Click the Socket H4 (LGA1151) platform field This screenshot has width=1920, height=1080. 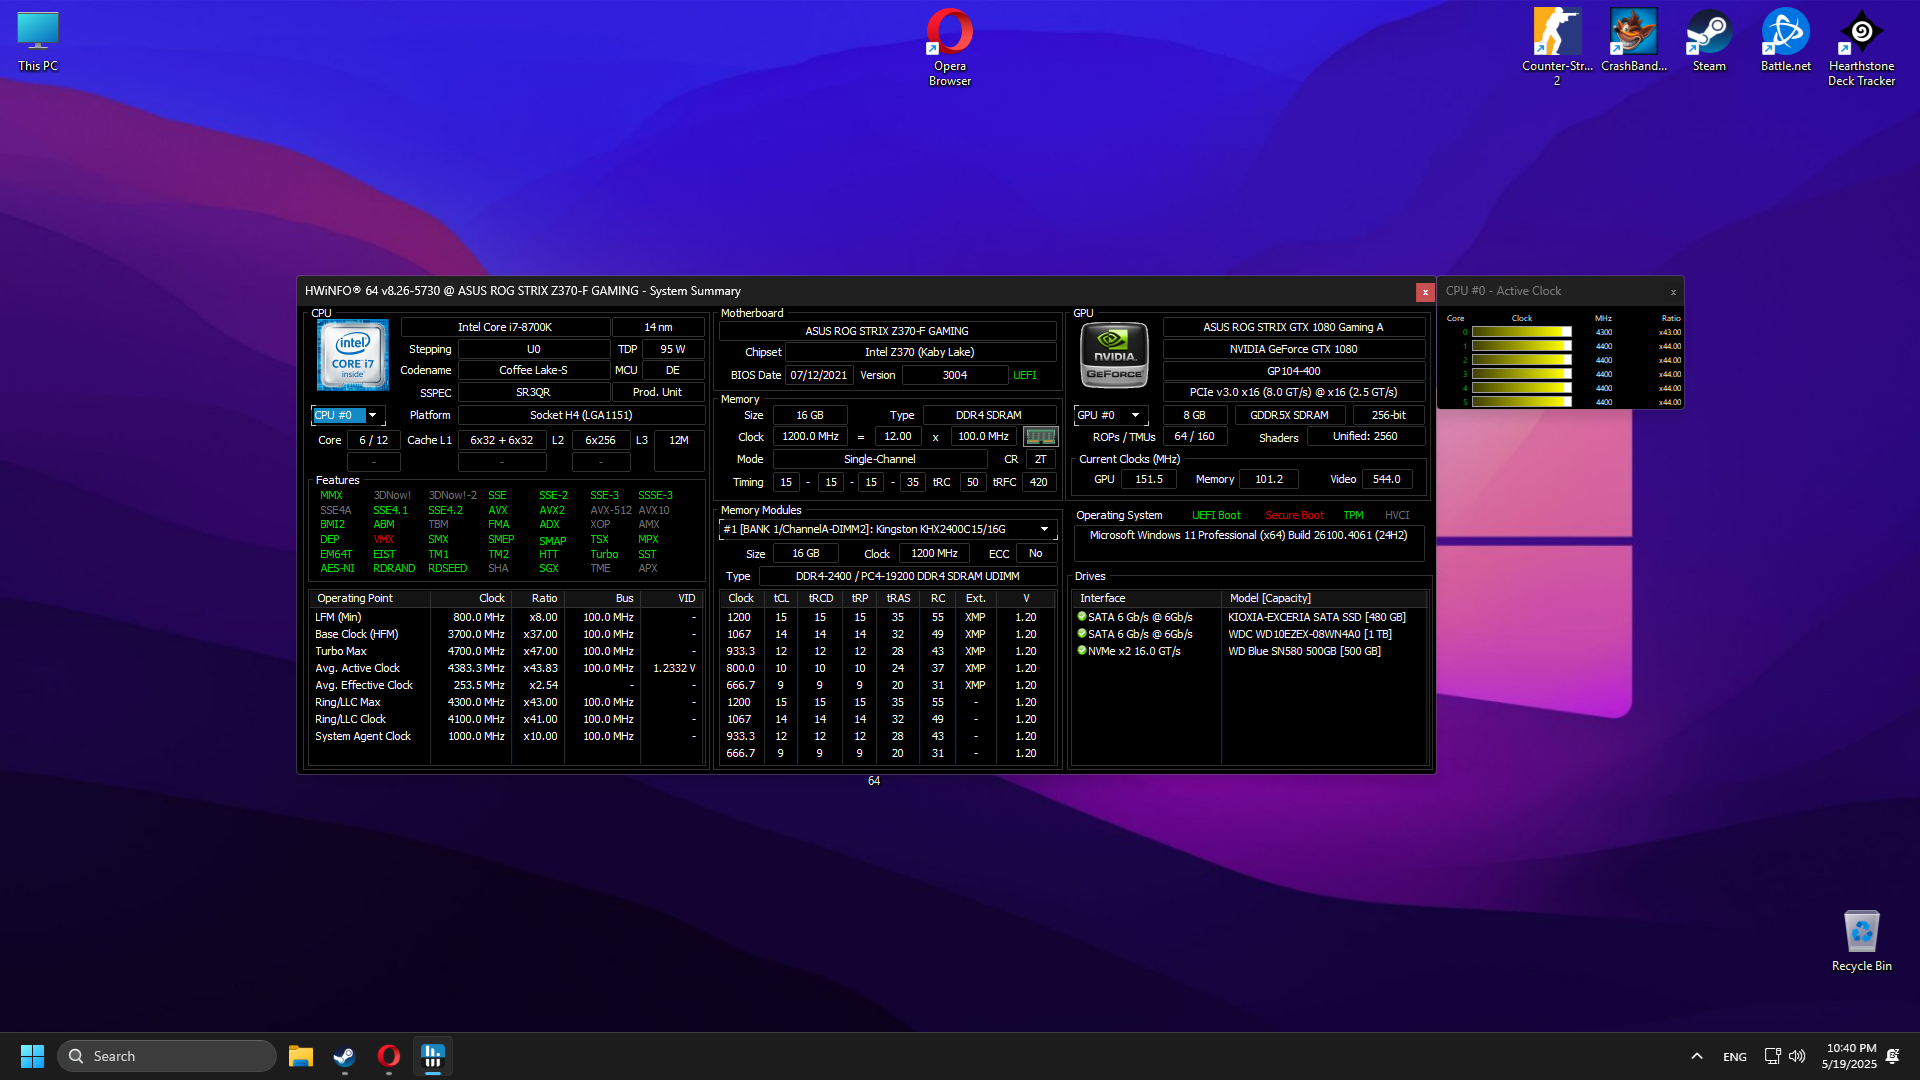click(581, 415)
